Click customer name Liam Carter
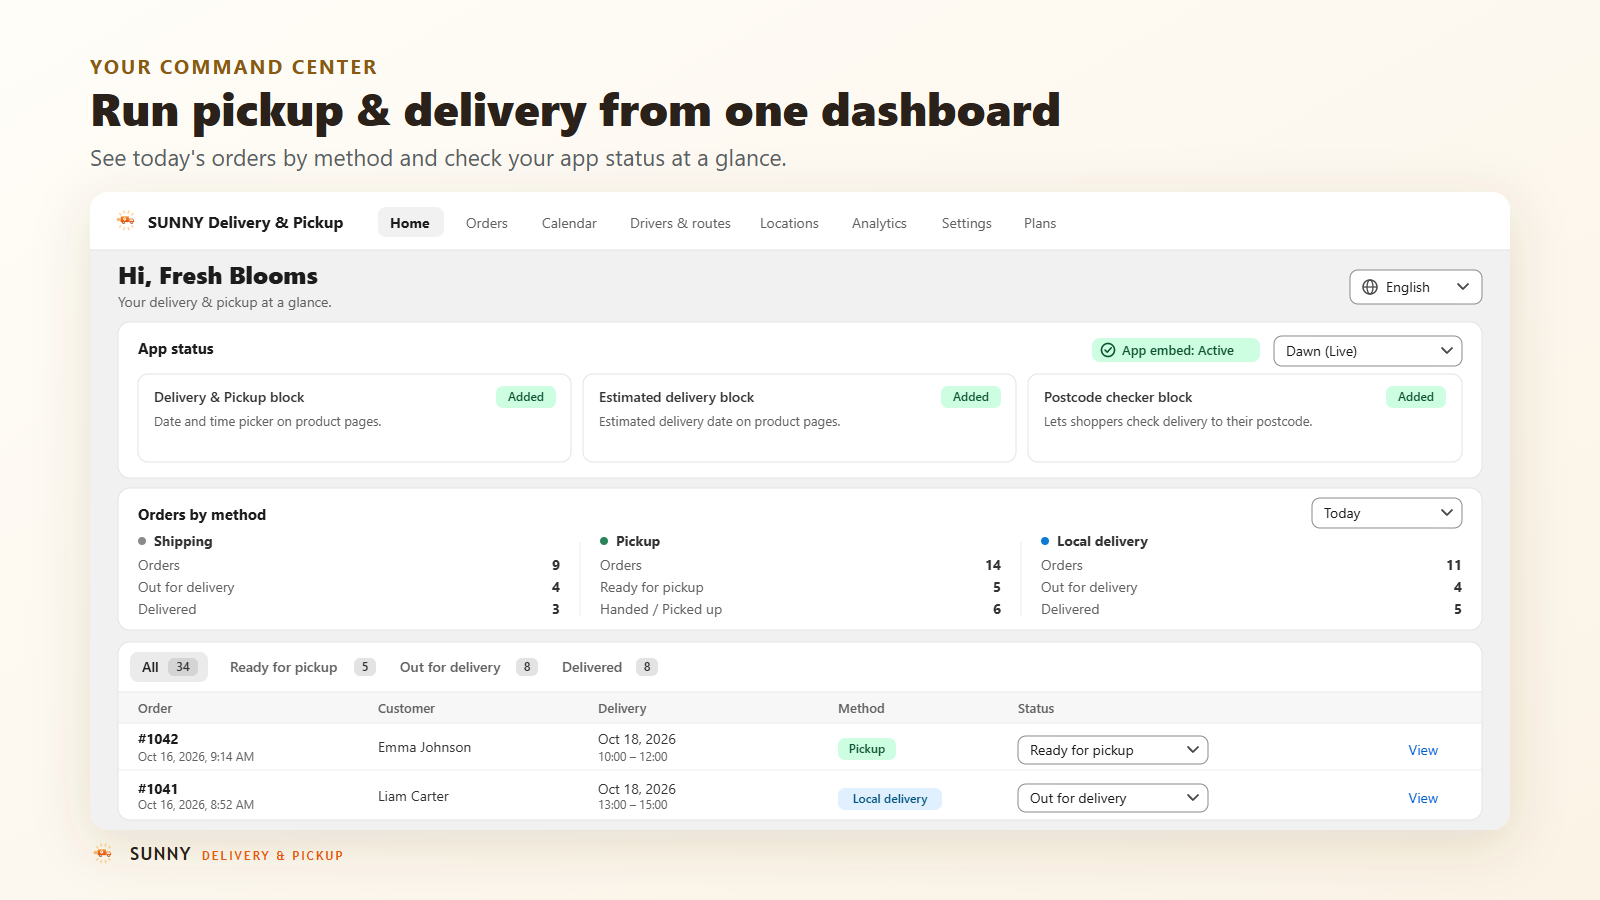Screen dimensions: 1600x900 (413, 796)
